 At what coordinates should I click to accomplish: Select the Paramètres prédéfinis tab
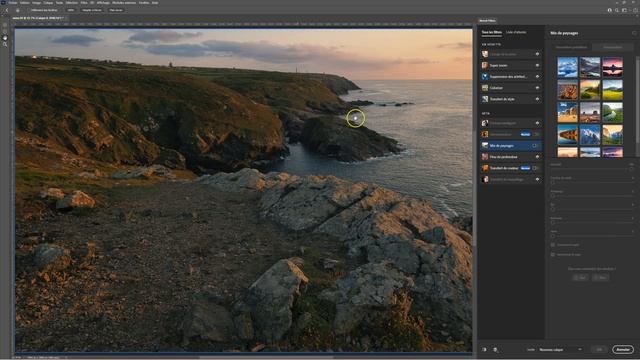click(571, 47)
